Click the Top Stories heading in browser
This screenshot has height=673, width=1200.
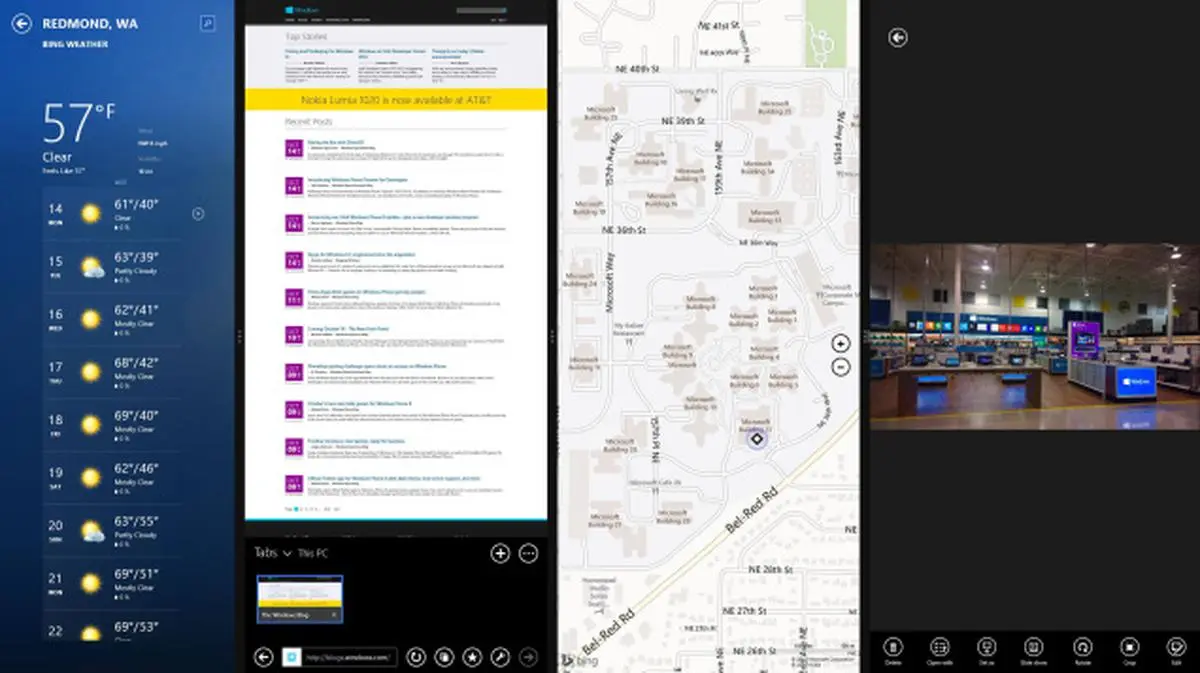306,36
